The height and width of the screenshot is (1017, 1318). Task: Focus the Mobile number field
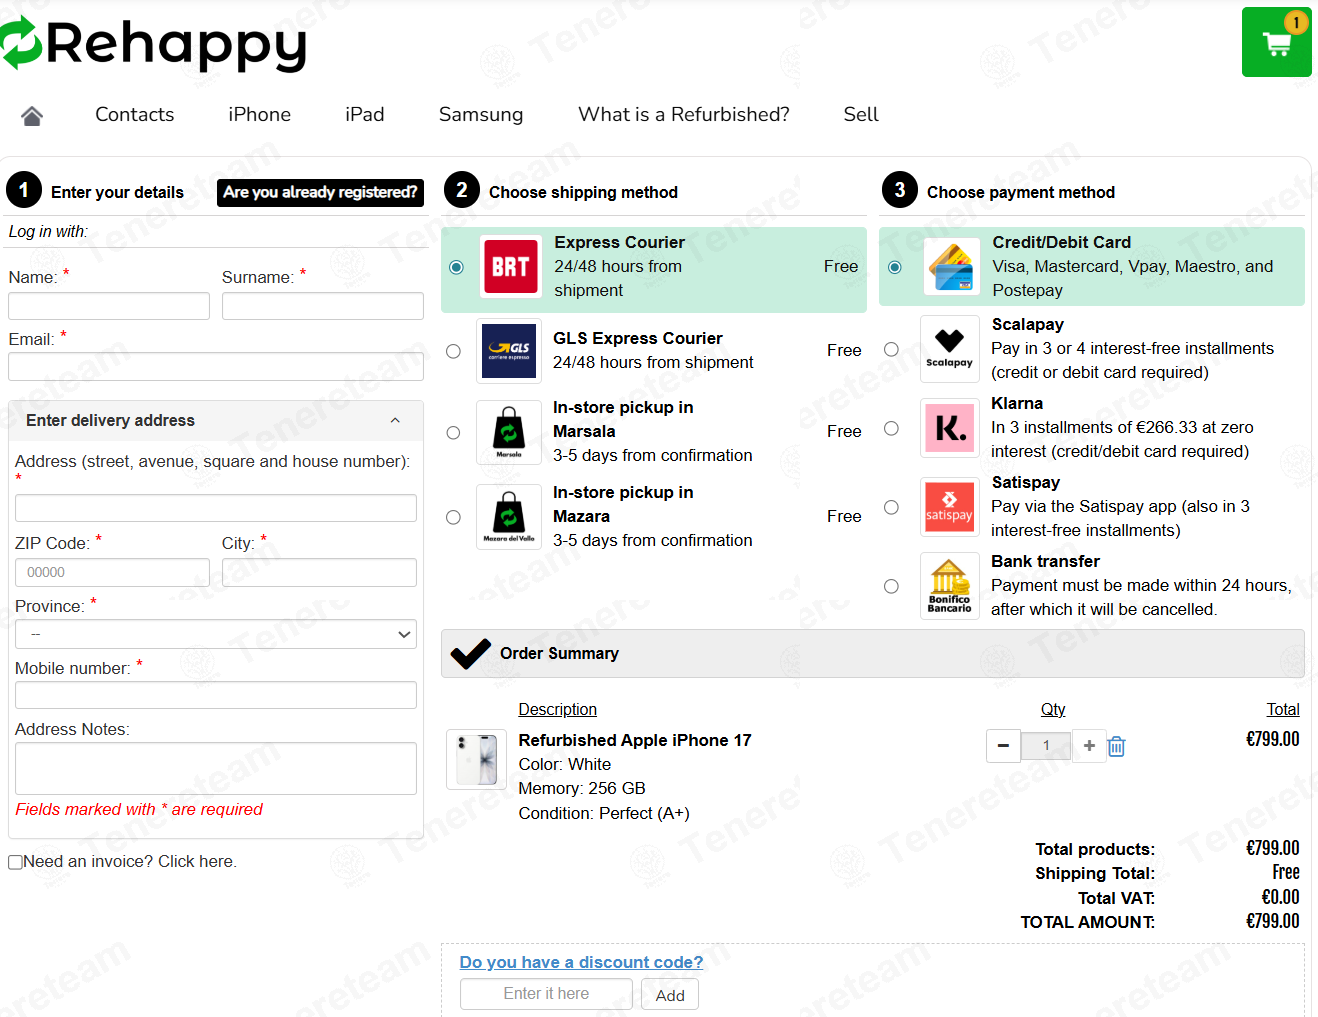click(216, 695)
